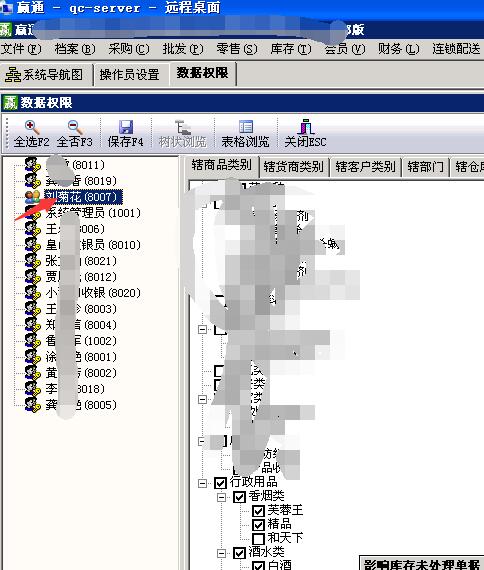Click the 刘菊花 (8007) group icon
This screenshot has width=484, height=570.
coord(32,197)
